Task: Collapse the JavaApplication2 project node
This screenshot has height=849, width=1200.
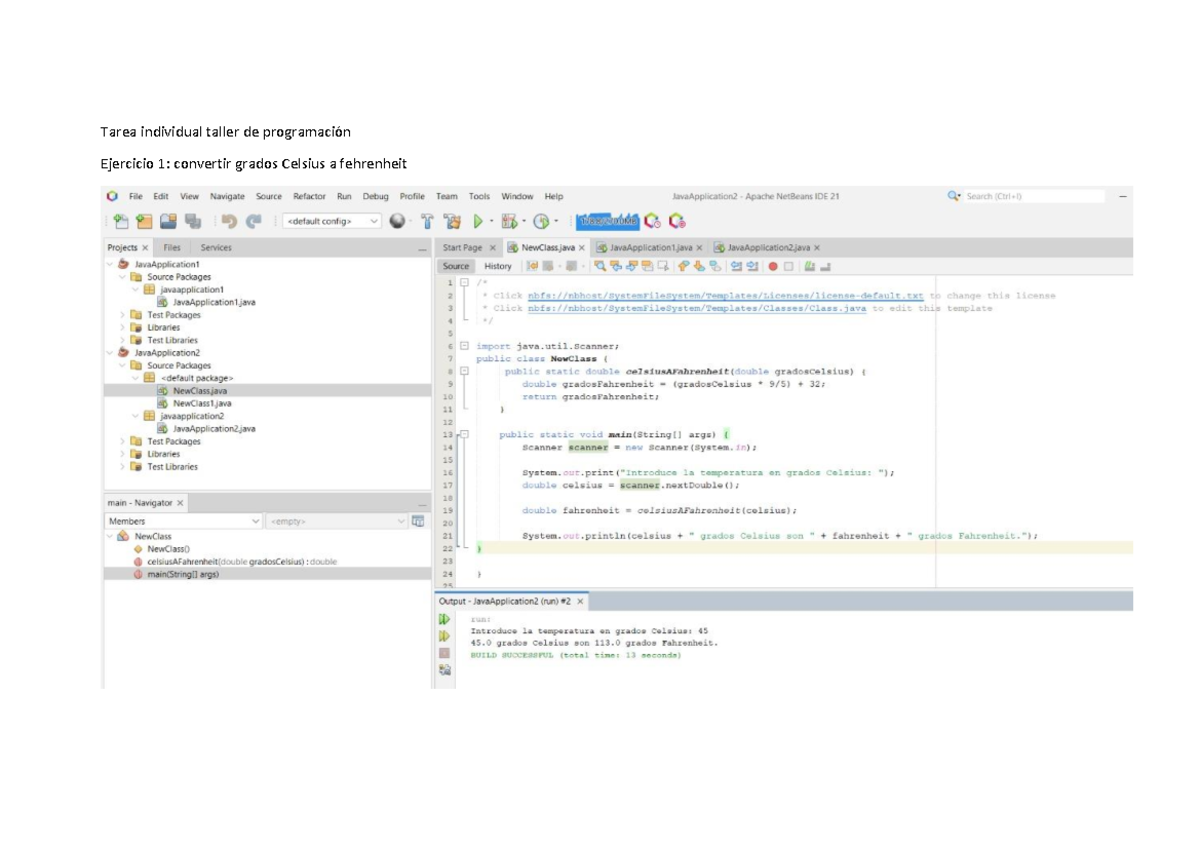Action: (107, 352)
